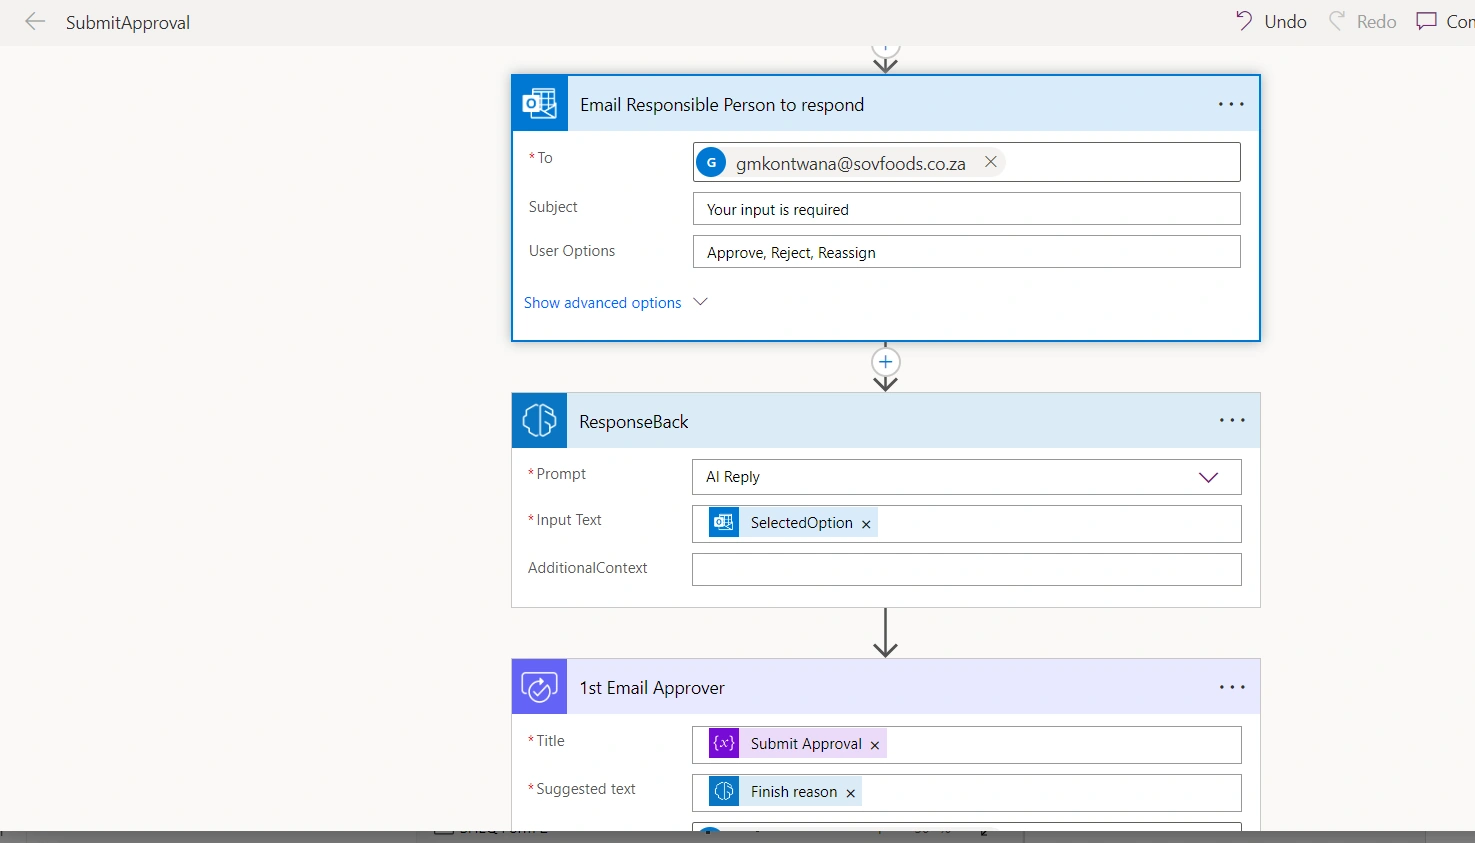This screenshot has width=1475, height=843.
Task: Open the ellipsis menu on 1st Email Approver card
Action: tap(1232, 687)
